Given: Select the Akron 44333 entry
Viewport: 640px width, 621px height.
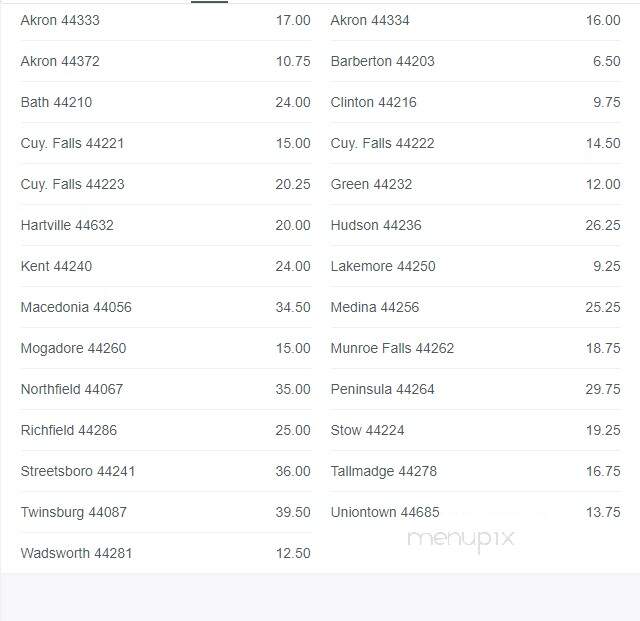Looking at the screenshot, I should coord(166,20).
